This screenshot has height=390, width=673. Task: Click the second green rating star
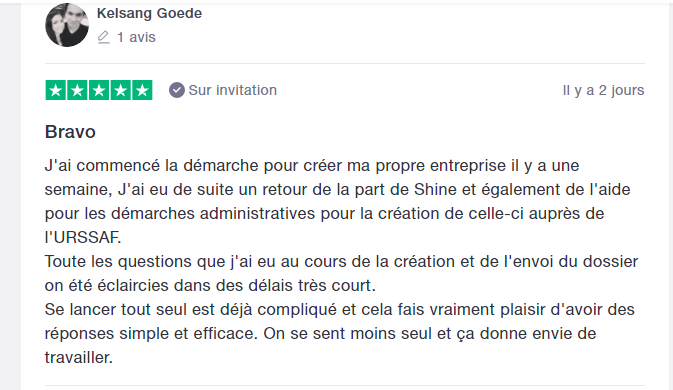pyautogui.click(x=77, y=90)
